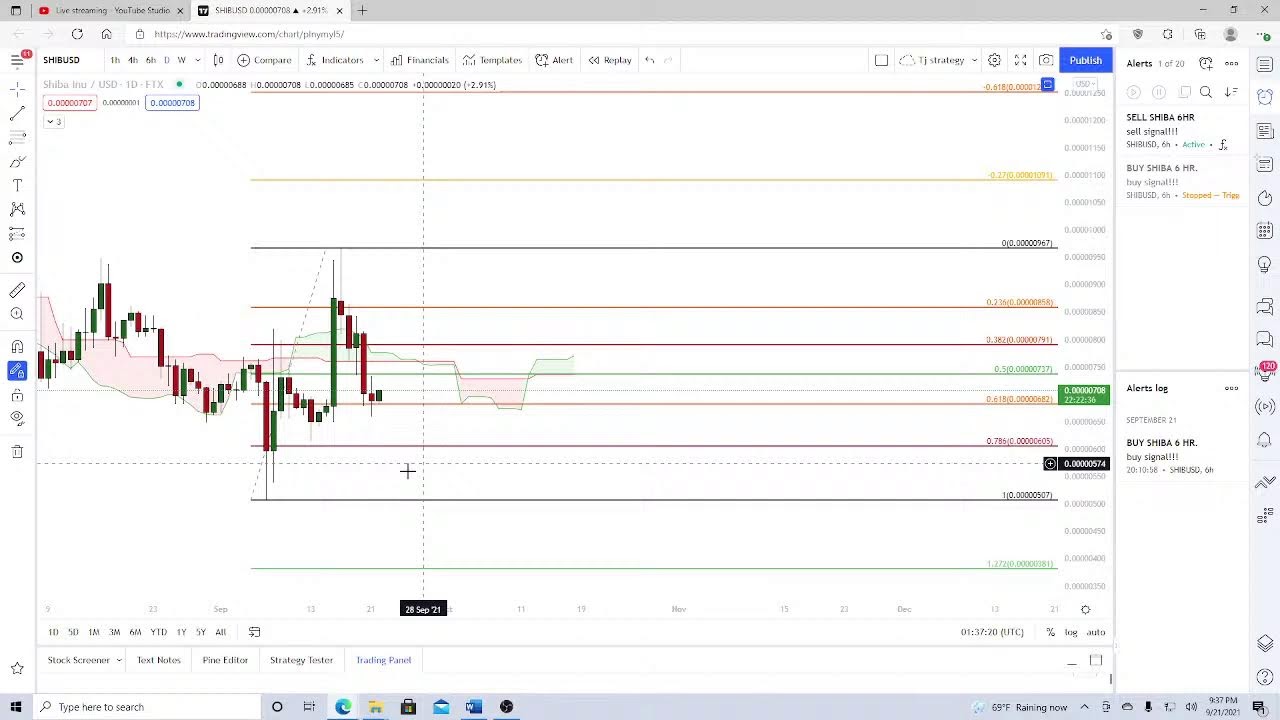The height and width of the screenshot is (720, 1280).
Task: Open the USD currency dropdown
Action: point(1085,84)
